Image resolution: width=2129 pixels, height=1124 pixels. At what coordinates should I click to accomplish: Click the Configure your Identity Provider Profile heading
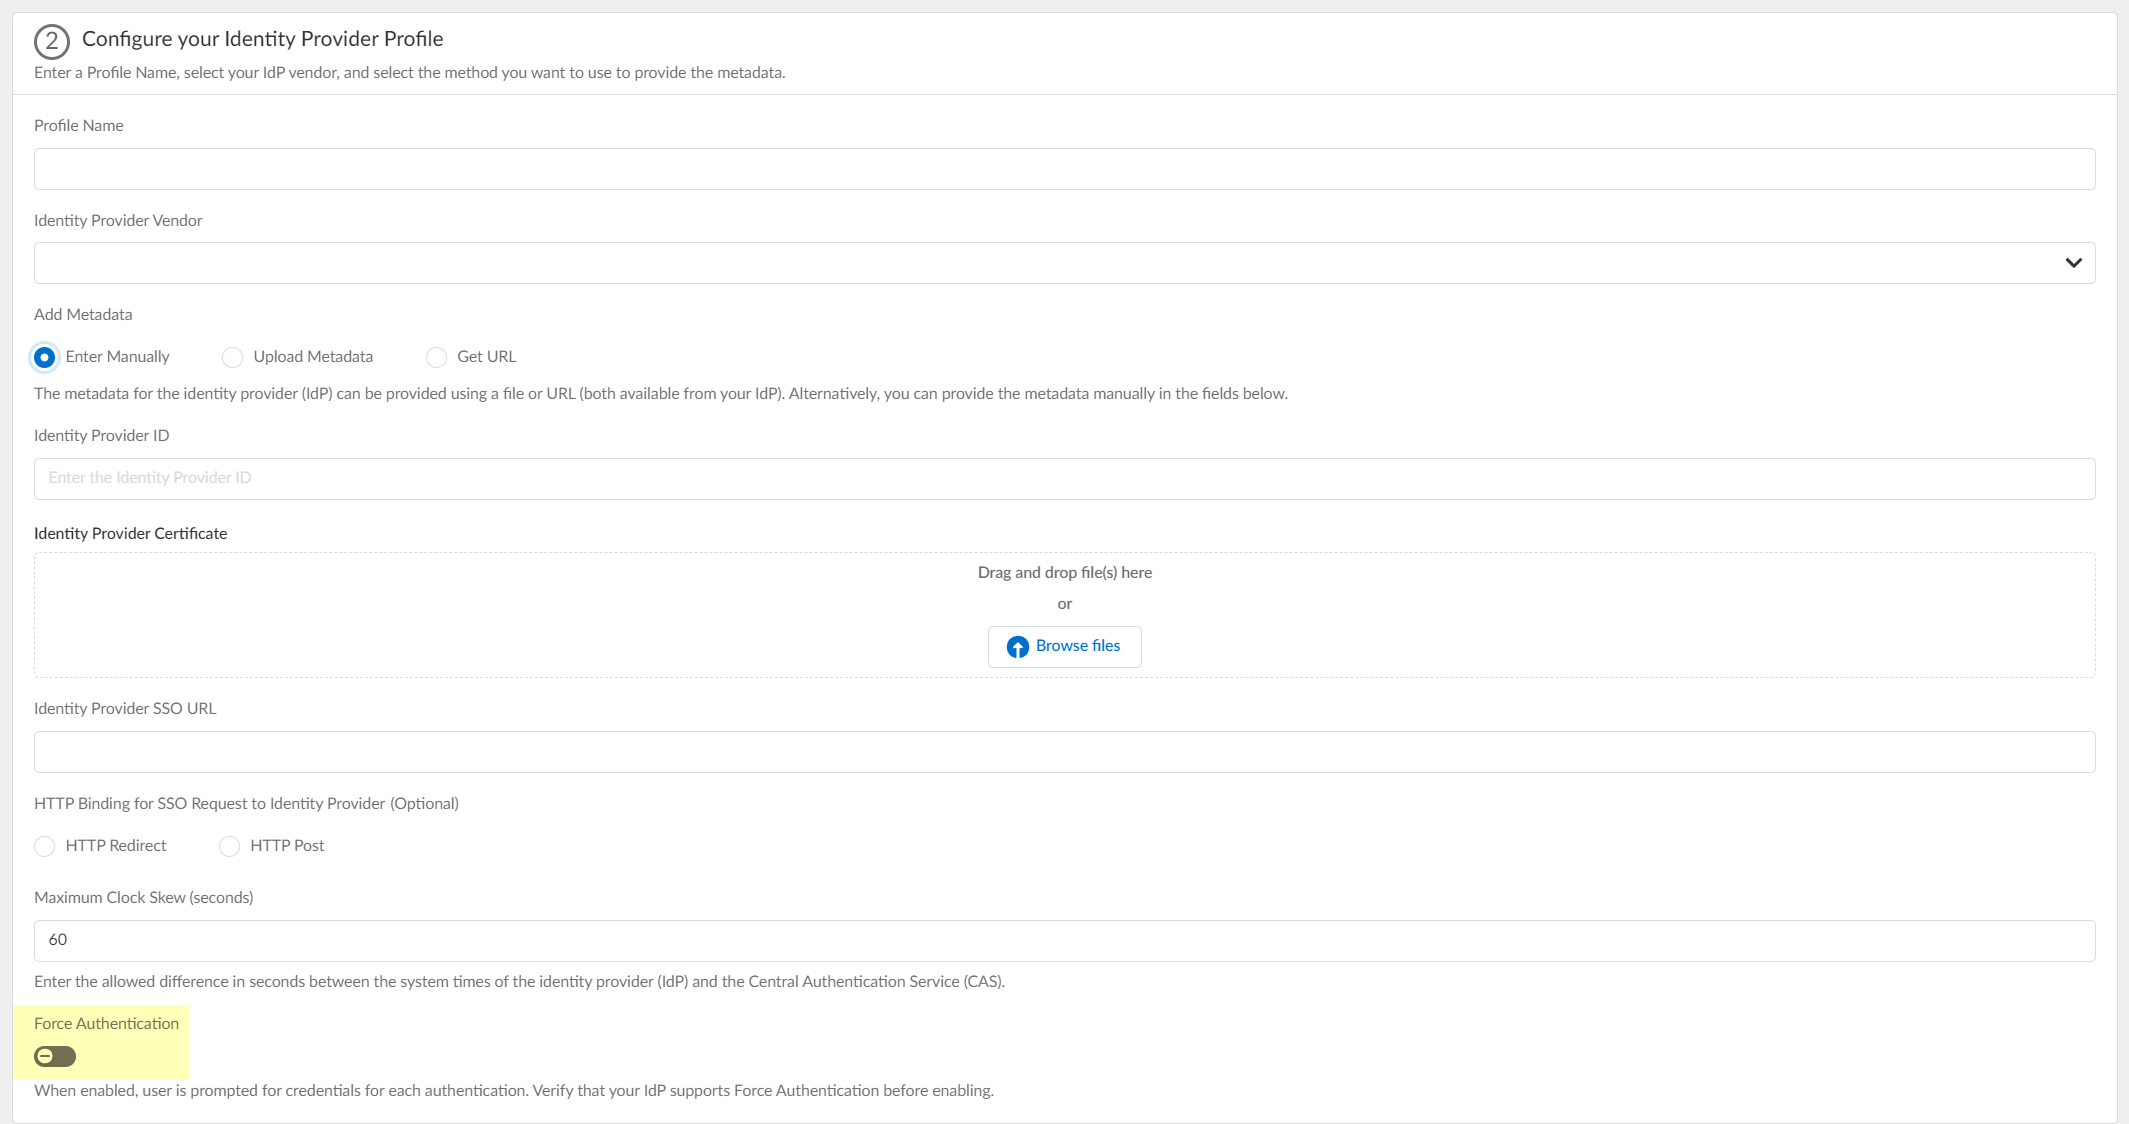[262, 39]
